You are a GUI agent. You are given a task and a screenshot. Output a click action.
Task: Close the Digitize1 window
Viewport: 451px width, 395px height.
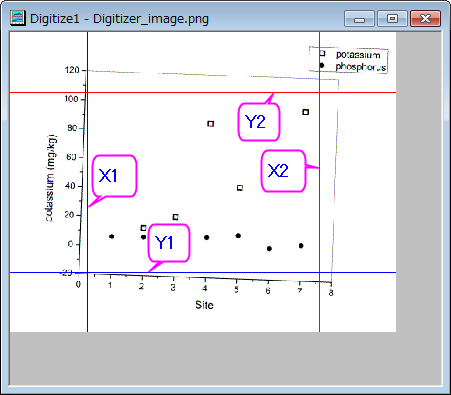425,18
